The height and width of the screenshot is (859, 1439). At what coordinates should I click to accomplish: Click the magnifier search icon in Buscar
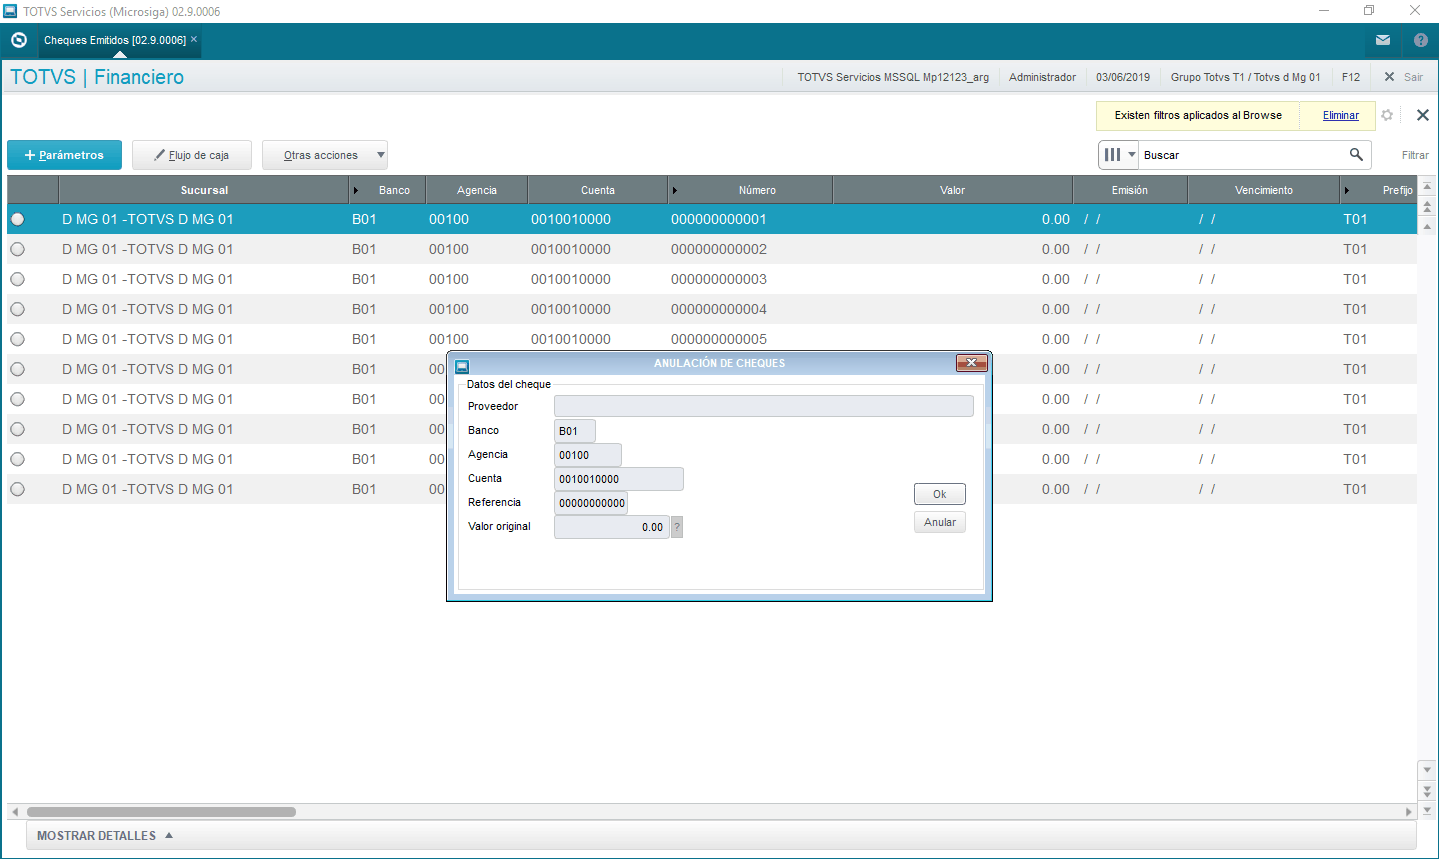point(1356,154)
